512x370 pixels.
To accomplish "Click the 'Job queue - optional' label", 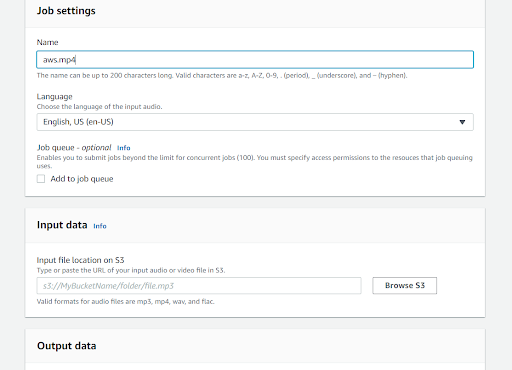I will (x=74, y=148).
